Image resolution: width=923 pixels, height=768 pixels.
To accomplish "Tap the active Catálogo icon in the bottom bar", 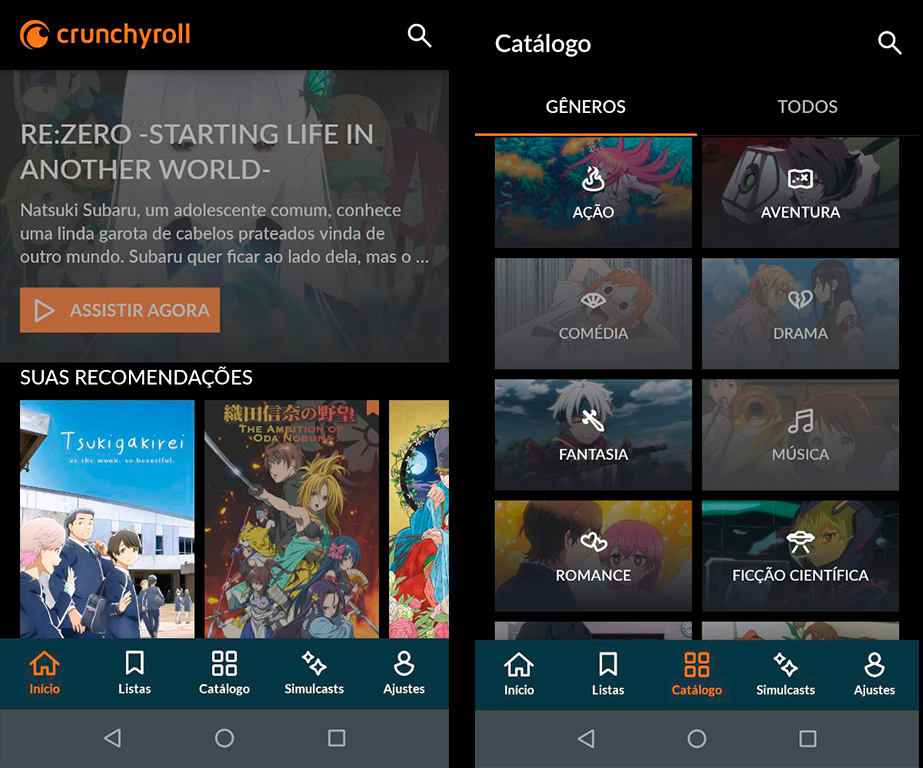I will [697, 674].
